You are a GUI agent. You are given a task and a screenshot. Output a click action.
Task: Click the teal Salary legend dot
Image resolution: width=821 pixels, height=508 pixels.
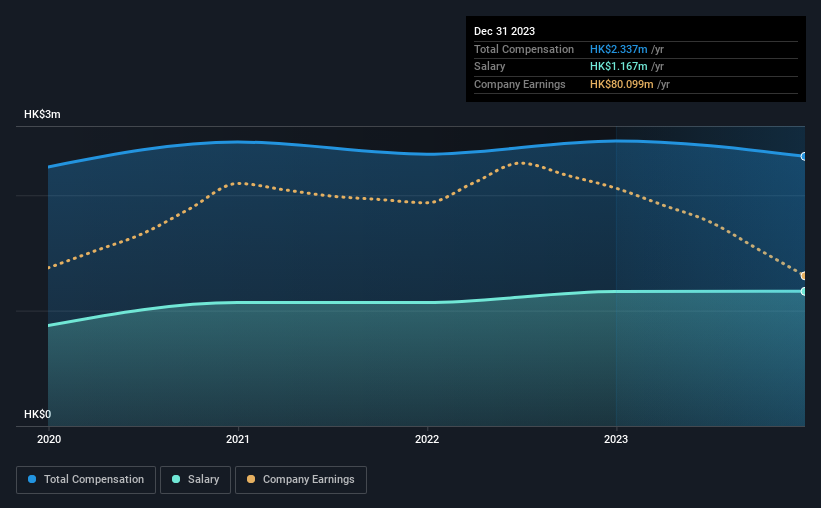176,479
